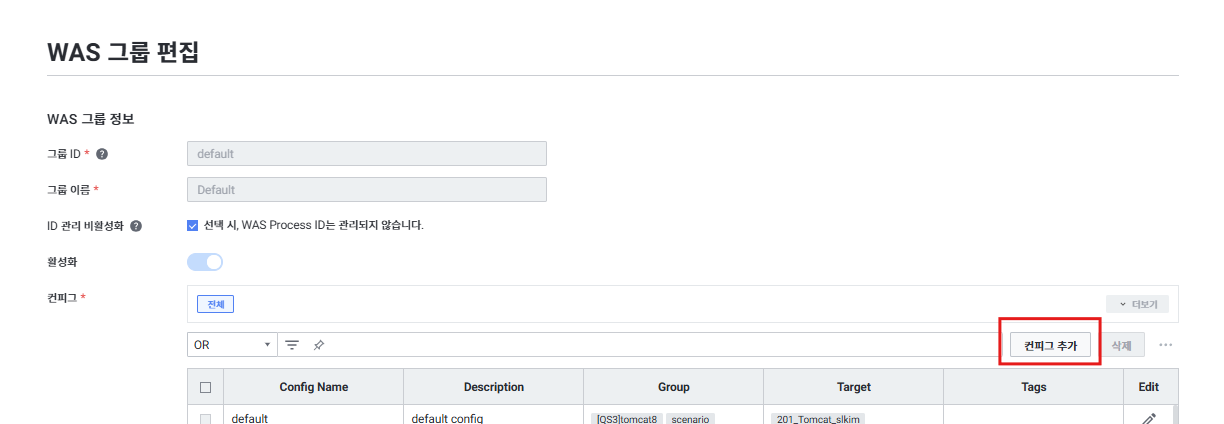Viewport: 1224px width, 424px height.
Task: Click the [QS3]tomcat8 group tag
Action: click(x=627, y=419)
